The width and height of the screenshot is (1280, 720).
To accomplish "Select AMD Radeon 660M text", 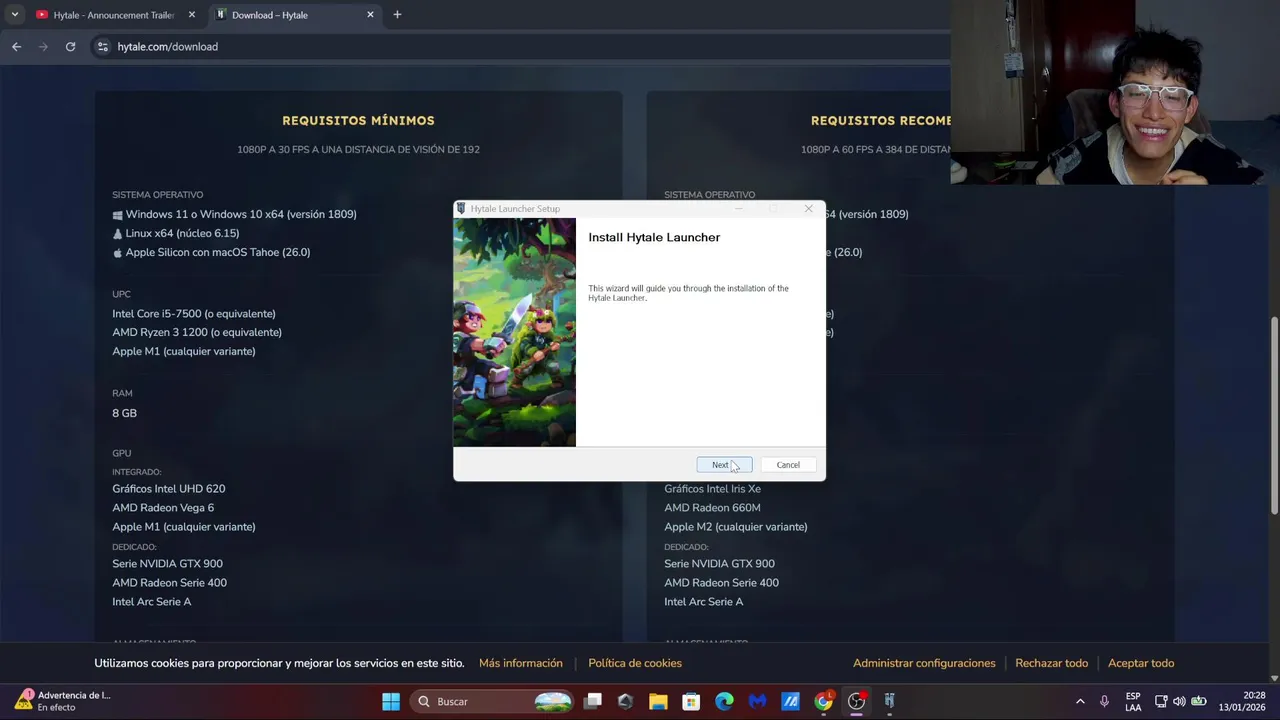I will point(712,508).
